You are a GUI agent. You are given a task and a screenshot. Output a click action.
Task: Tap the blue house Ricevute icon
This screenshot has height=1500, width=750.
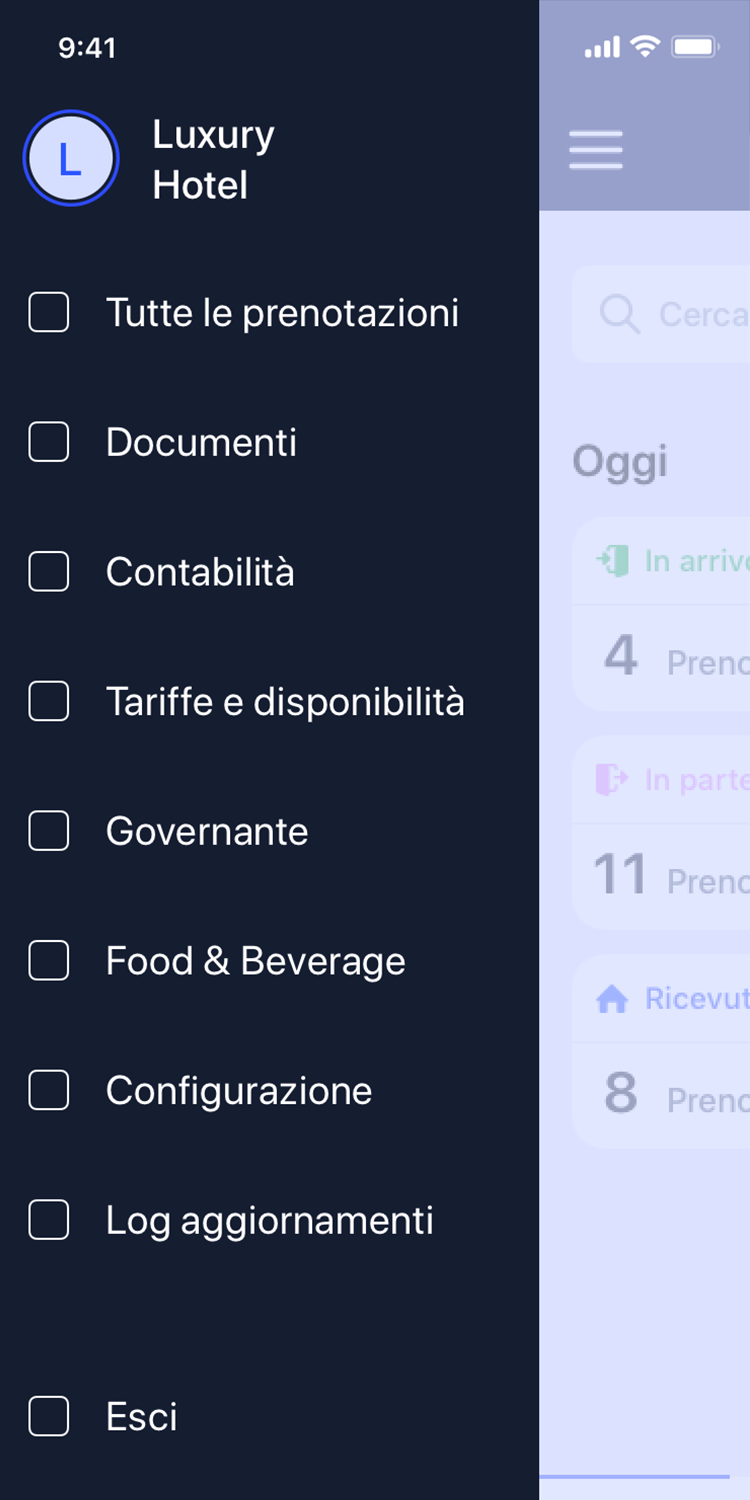pyautogui.click(x=612, y=998)
